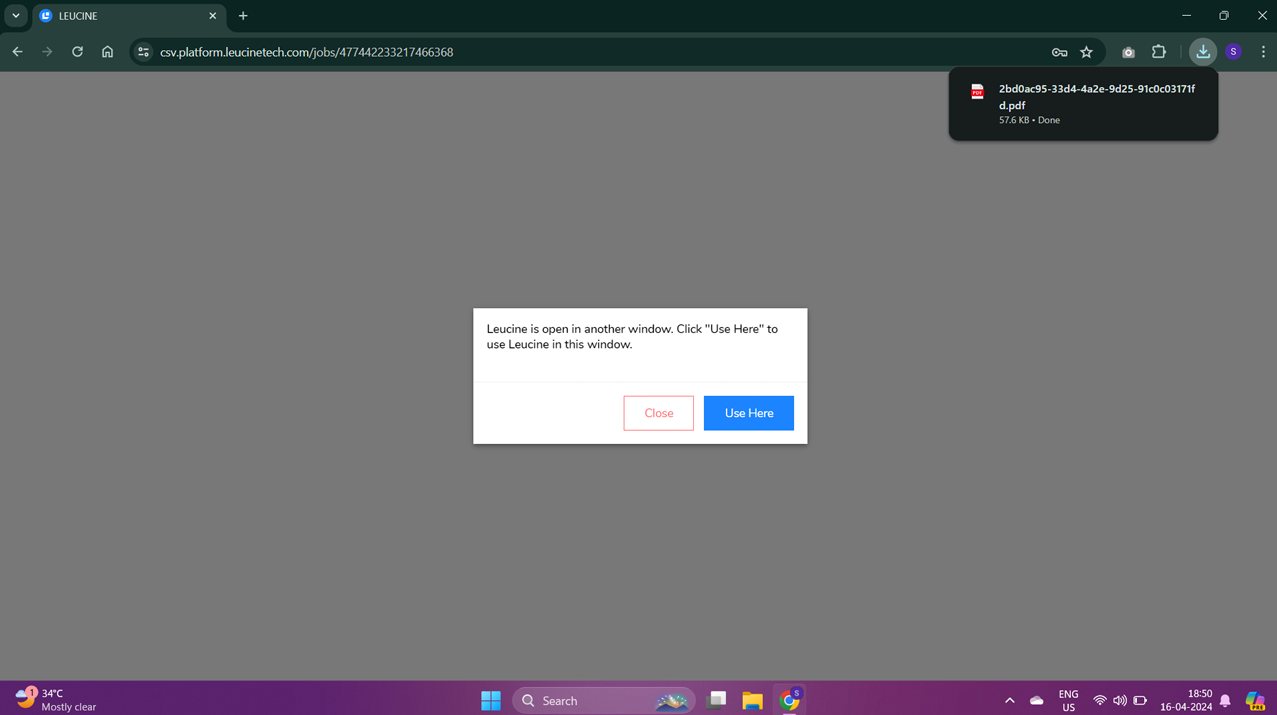
Task: Open the weather widget 34°C
Action: click(x=56, y=700)
